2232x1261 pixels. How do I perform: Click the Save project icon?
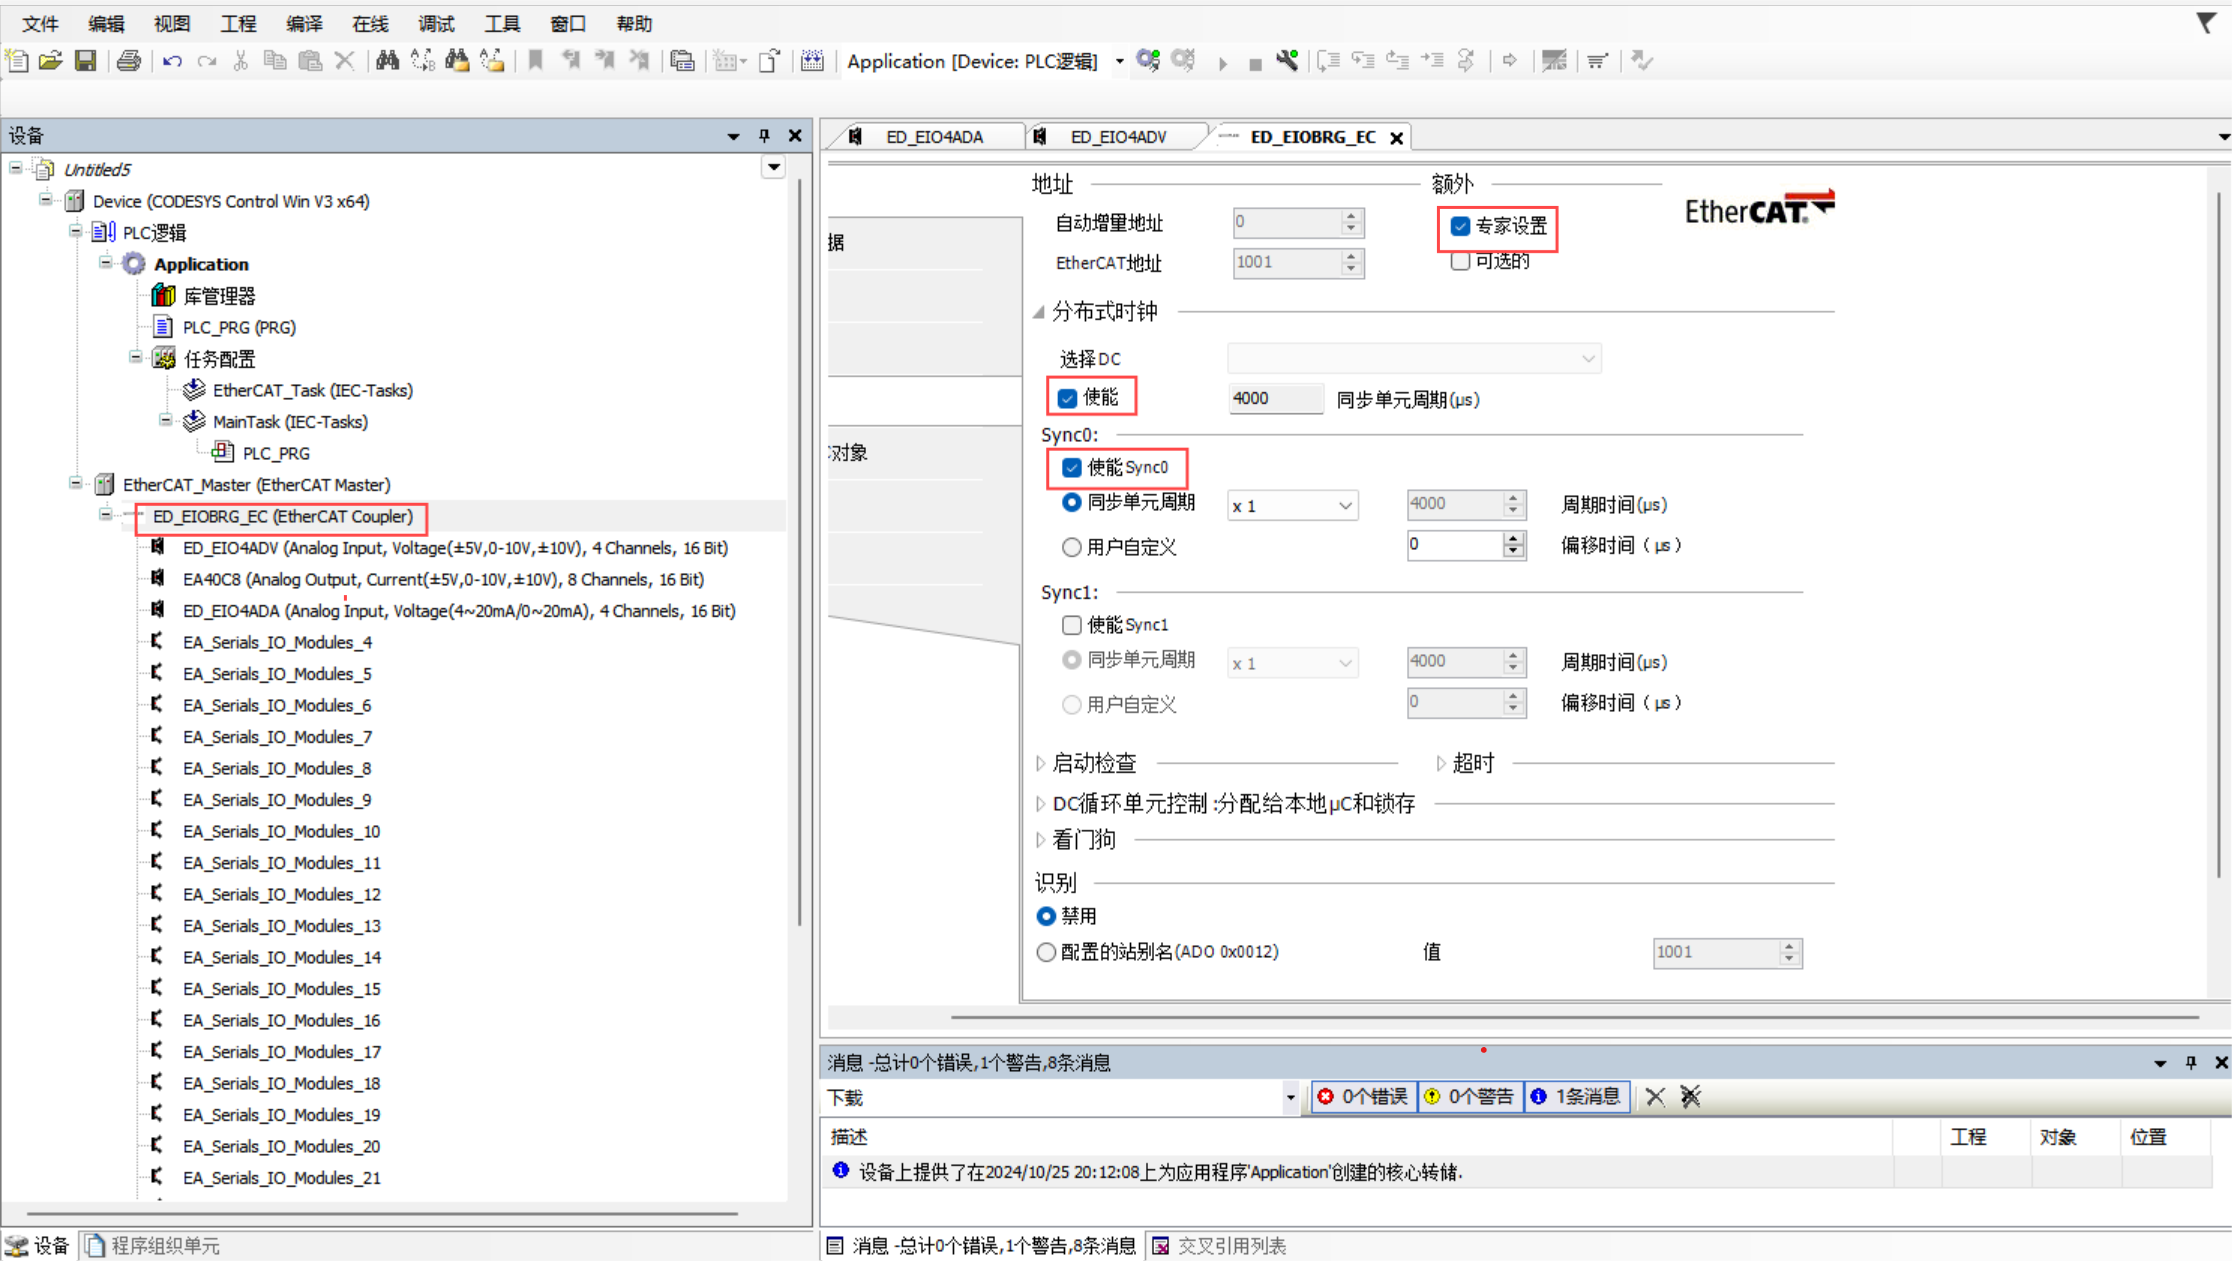86,61
